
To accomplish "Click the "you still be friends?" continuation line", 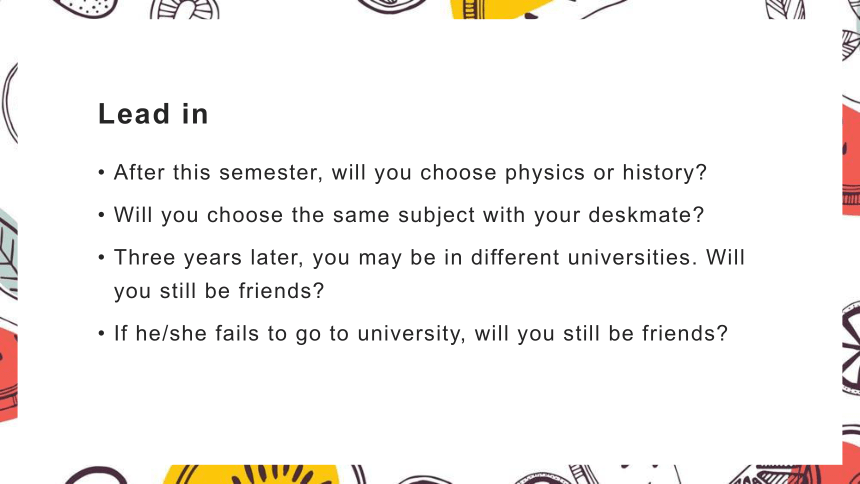I will (x=219, y=291).
